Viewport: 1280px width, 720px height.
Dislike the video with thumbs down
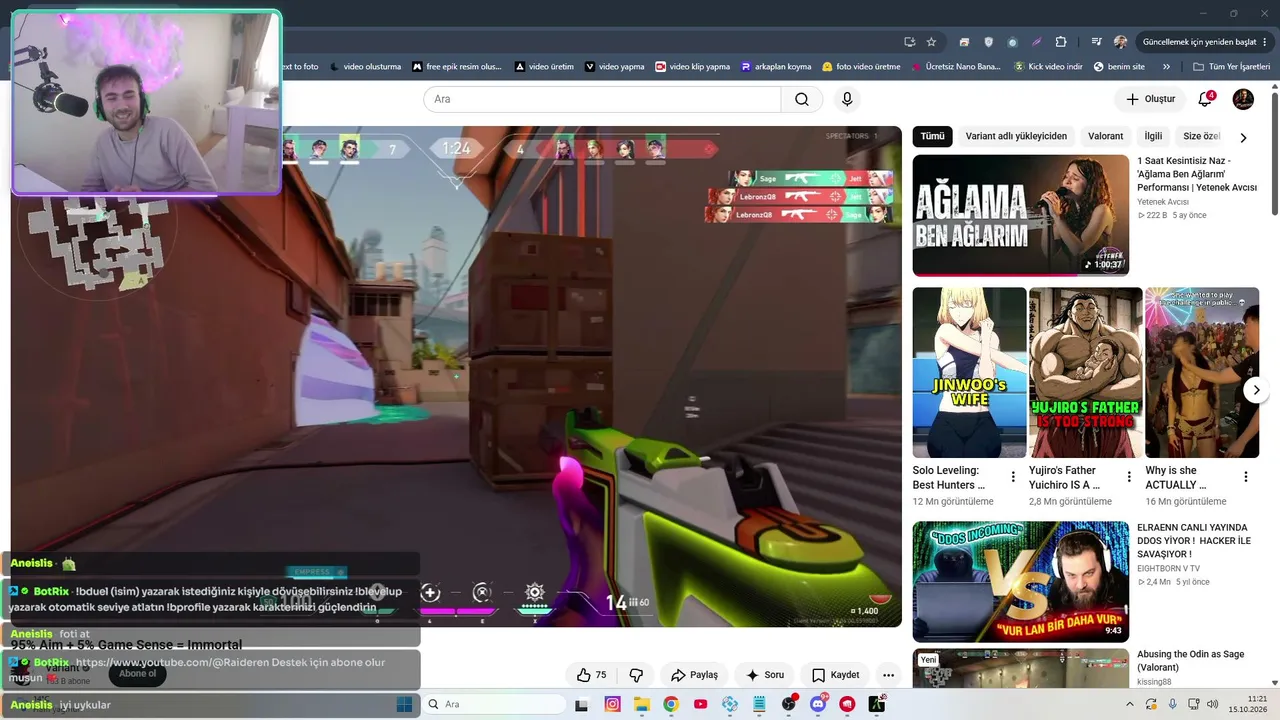click(636, 675)
